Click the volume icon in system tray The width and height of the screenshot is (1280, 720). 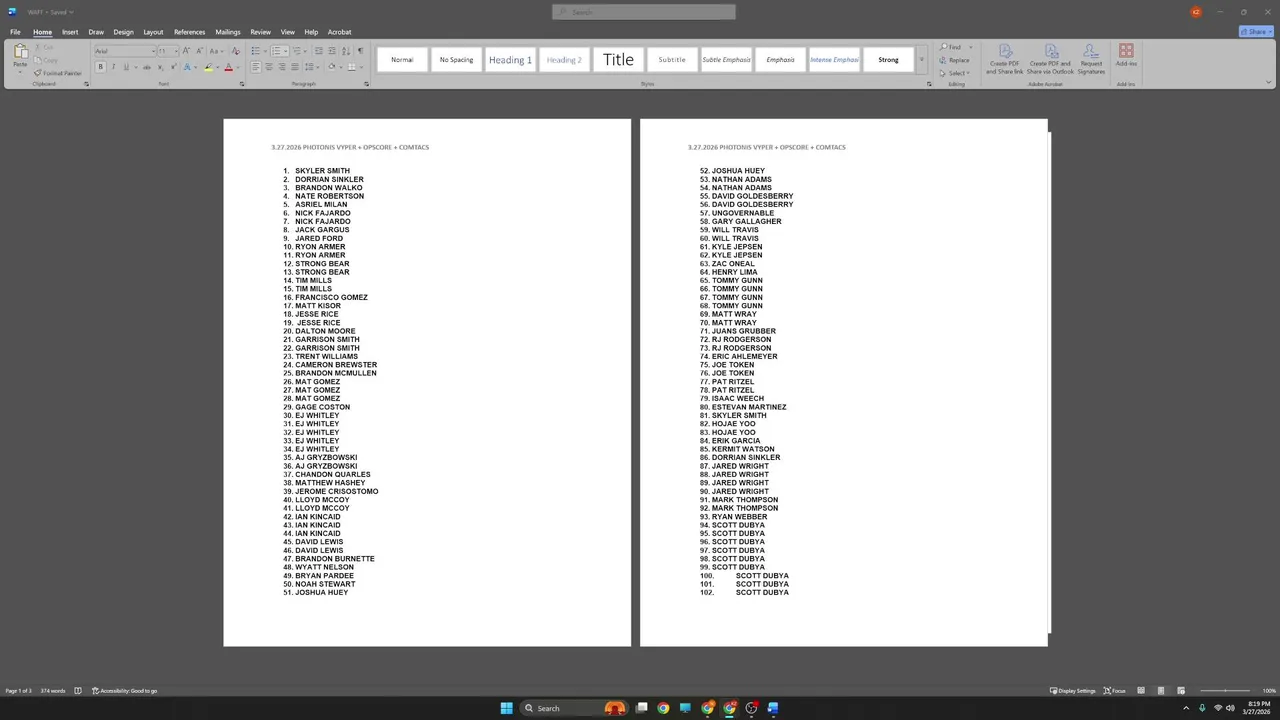pos(1230,708)
